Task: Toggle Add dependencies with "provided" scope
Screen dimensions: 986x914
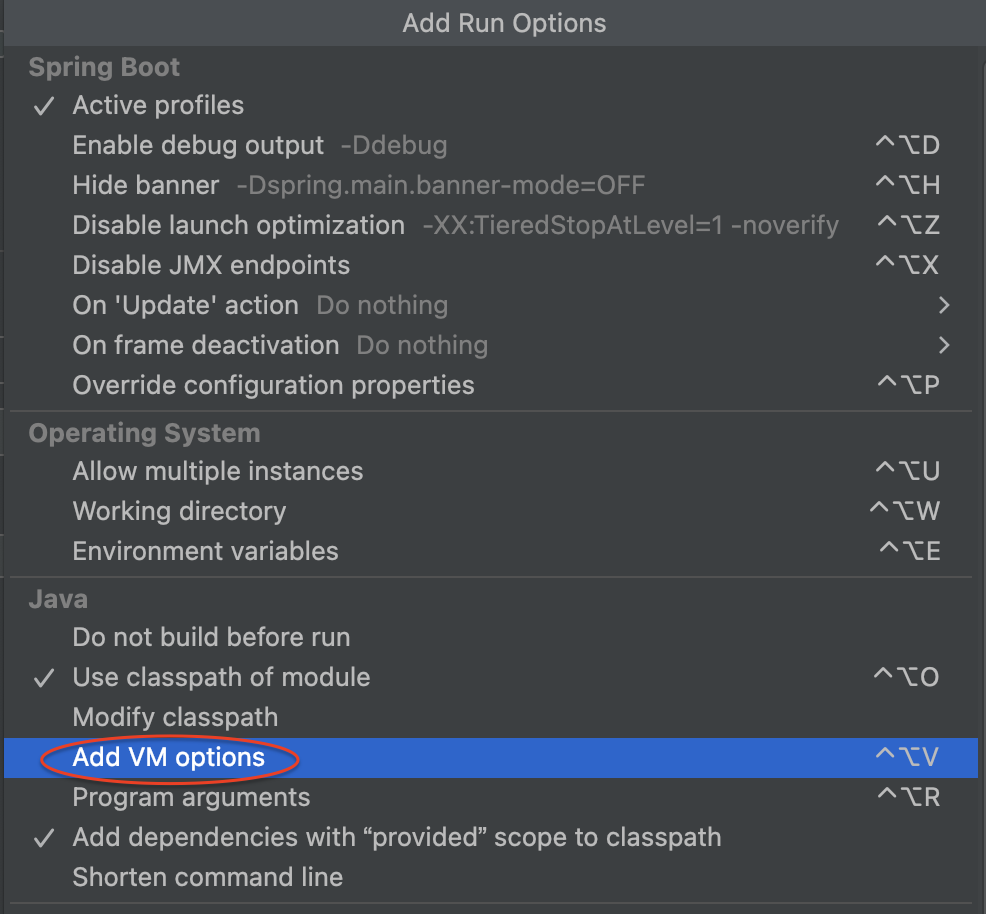Action: [x=396, y=837]
